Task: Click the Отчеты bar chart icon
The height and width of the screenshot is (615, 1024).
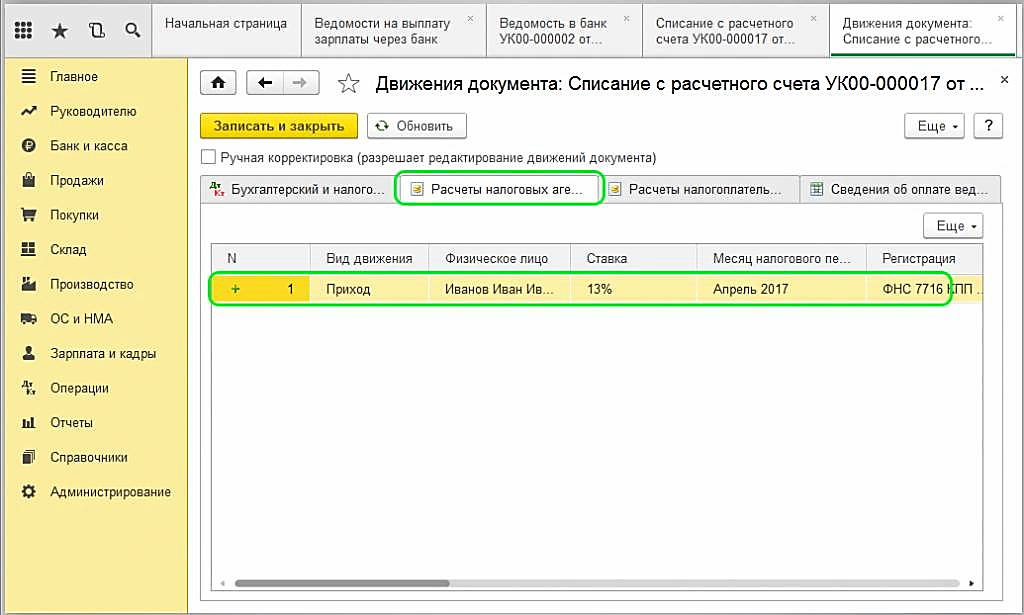Action: [29, 422]
